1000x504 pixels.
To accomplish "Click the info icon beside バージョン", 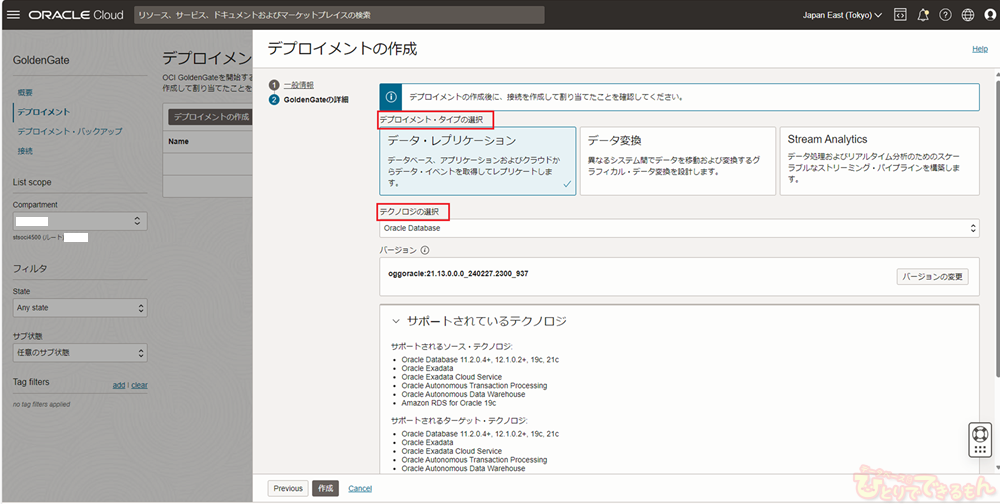I will tap(425, 250).
